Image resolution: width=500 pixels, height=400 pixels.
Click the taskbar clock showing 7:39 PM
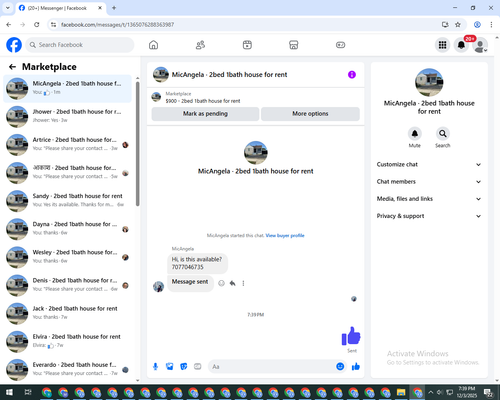pos(466,392)
